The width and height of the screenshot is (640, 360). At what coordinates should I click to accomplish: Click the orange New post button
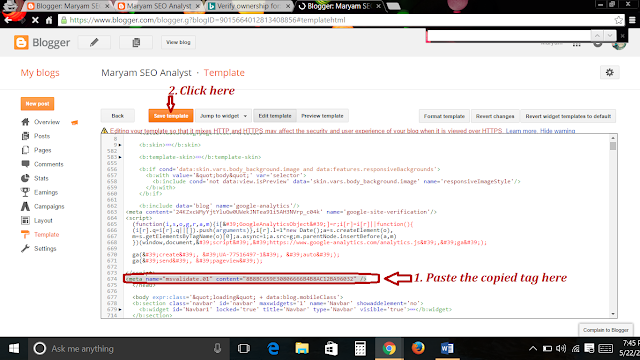tap(37, 104)
